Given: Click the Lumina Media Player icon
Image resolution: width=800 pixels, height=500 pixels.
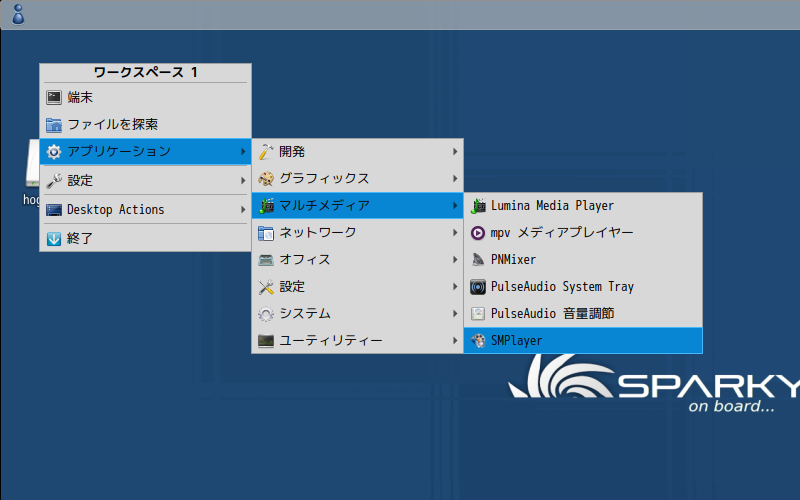Looking at the screenshot, I should click(478, 206).
